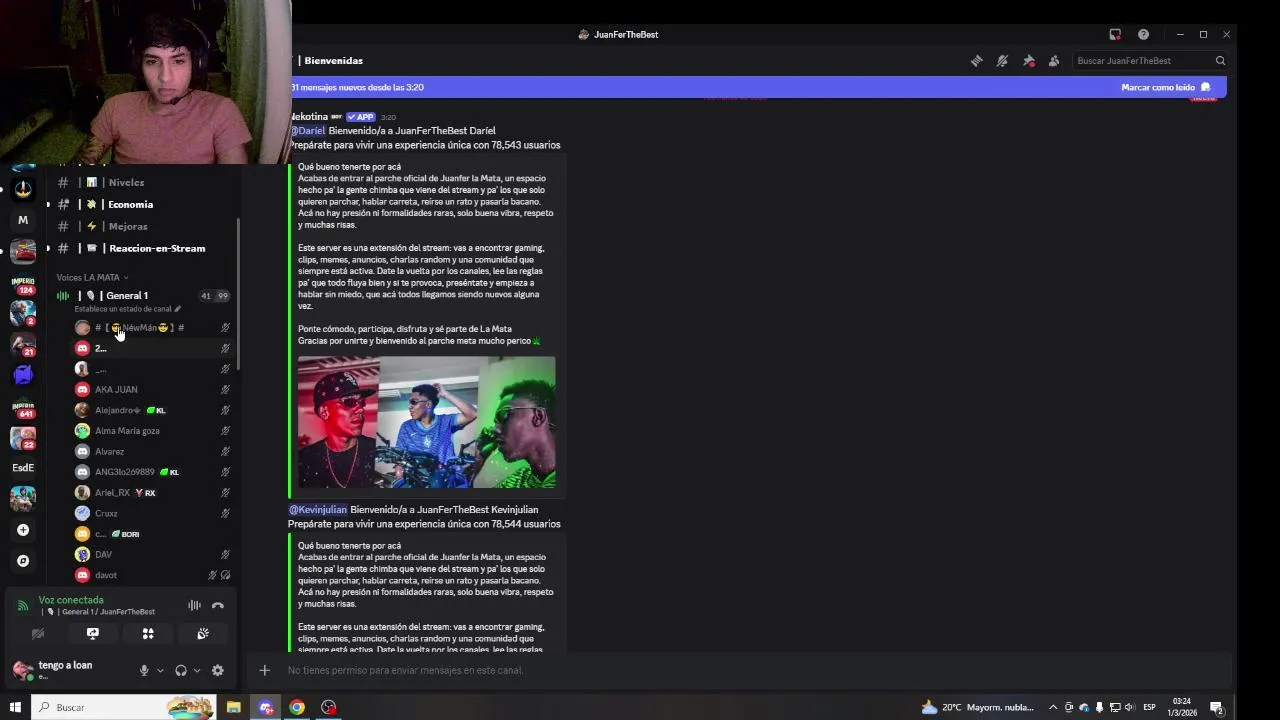Open server icon with 124 badge
The height and width of the screenshot is (720, 1280).
pos(23,284)
